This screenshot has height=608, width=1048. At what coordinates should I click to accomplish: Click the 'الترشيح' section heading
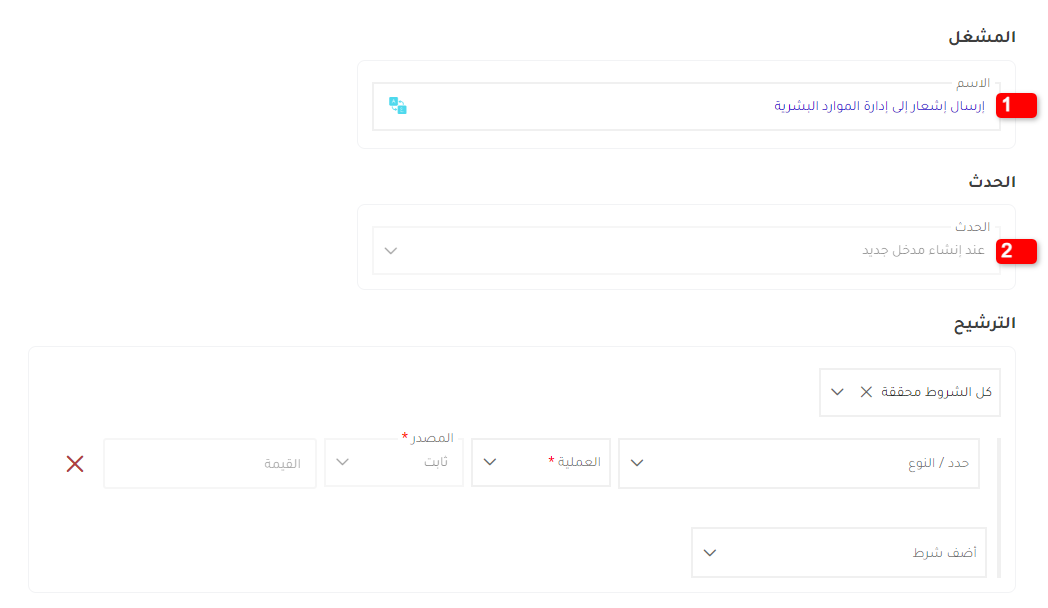click(984, 323)
